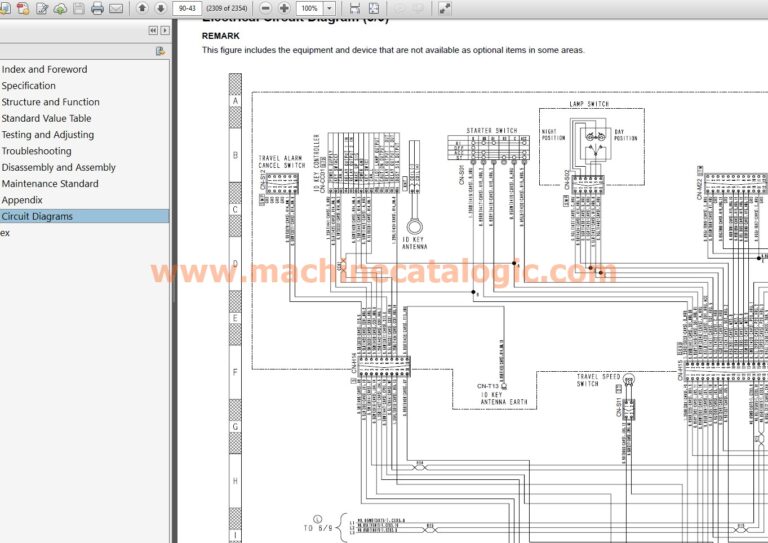This screenshot has height=543, width=768.
Task: Click the create PDF toolbar icon
Action: (x=23, y=8)
